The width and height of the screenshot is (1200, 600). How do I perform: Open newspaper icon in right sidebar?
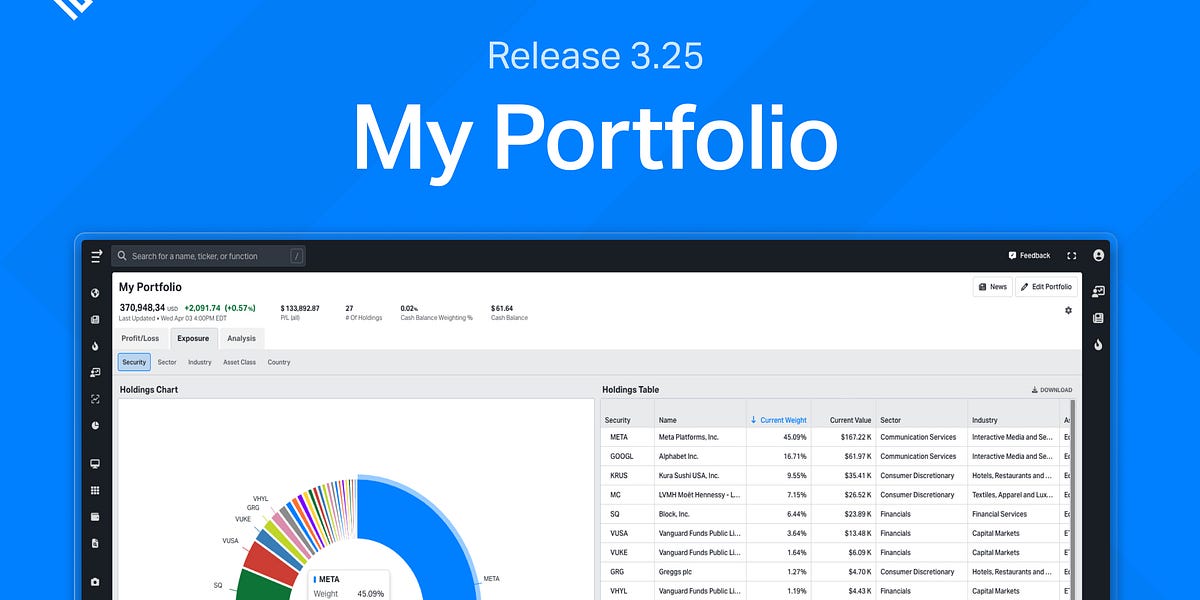1098,318
